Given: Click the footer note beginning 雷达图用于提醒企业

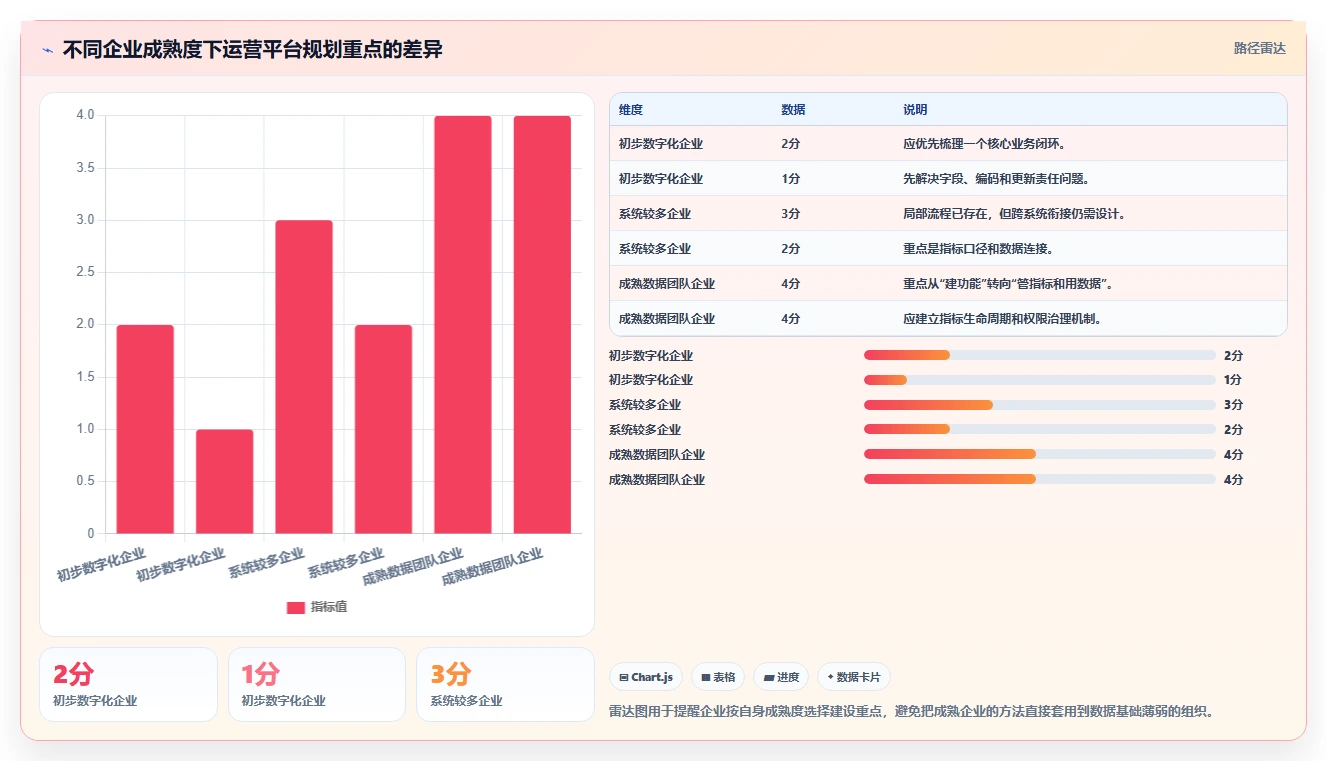Looking at the screenshot, I should click(x=911, y=712).
